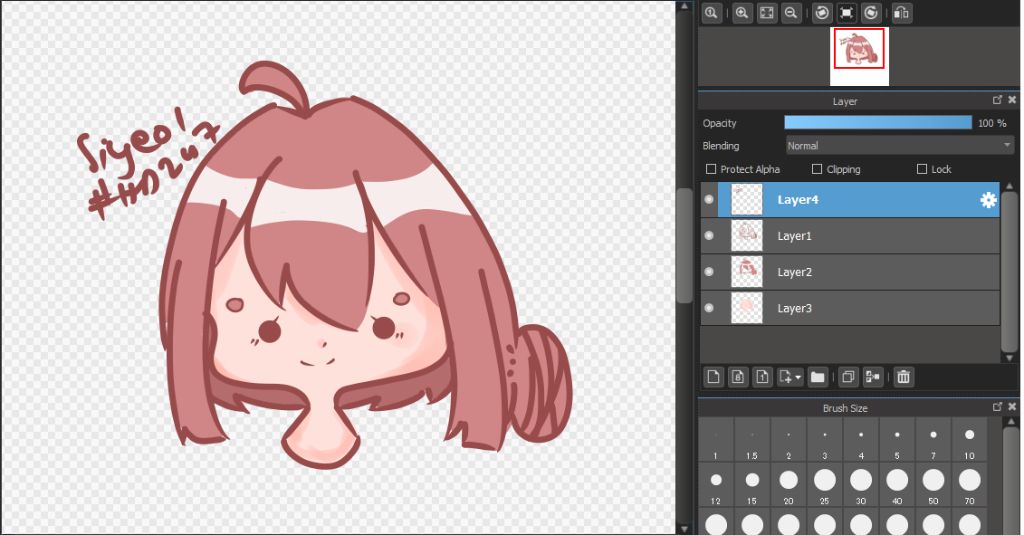Screen dimensions: 1024x535
Task: Choose brush size 40
Action: coord(897,486)
